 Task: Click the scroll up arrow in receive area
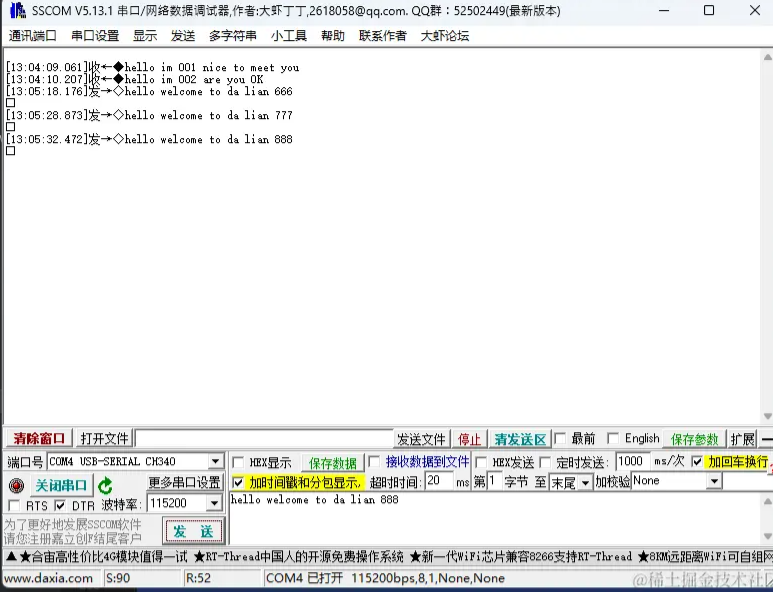pos(766,59)
